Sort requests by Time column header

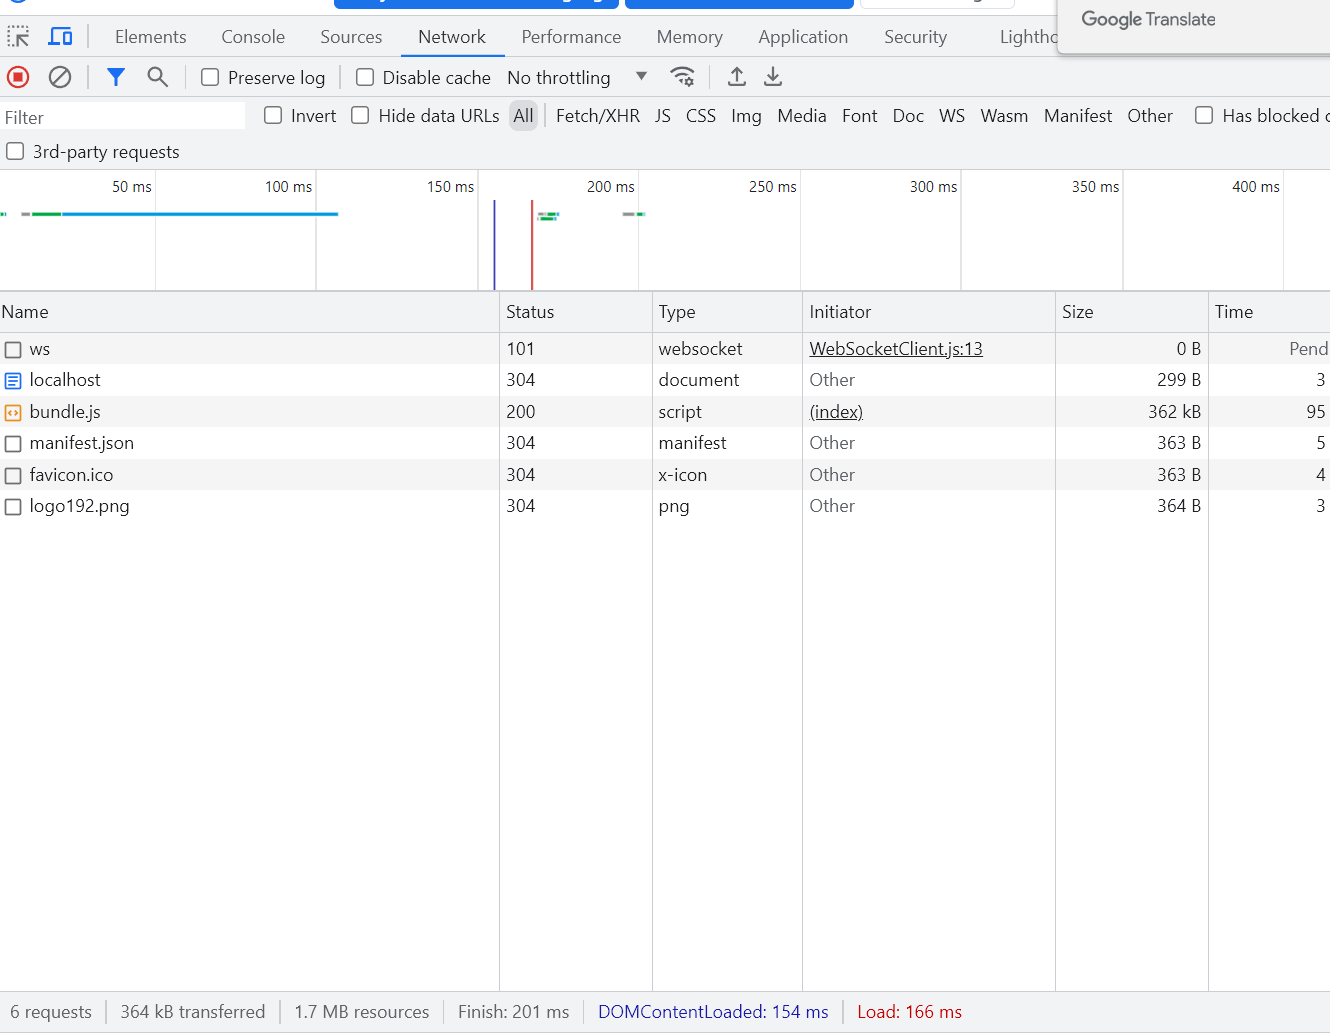(x=1269, y=312)
